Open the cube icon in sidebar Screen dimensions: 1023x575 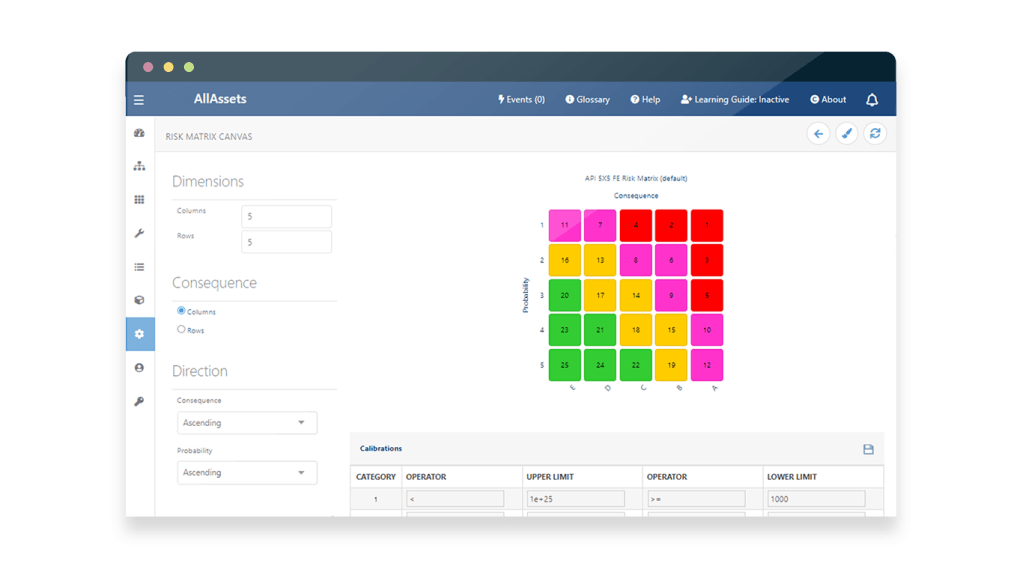pos(139,300)
